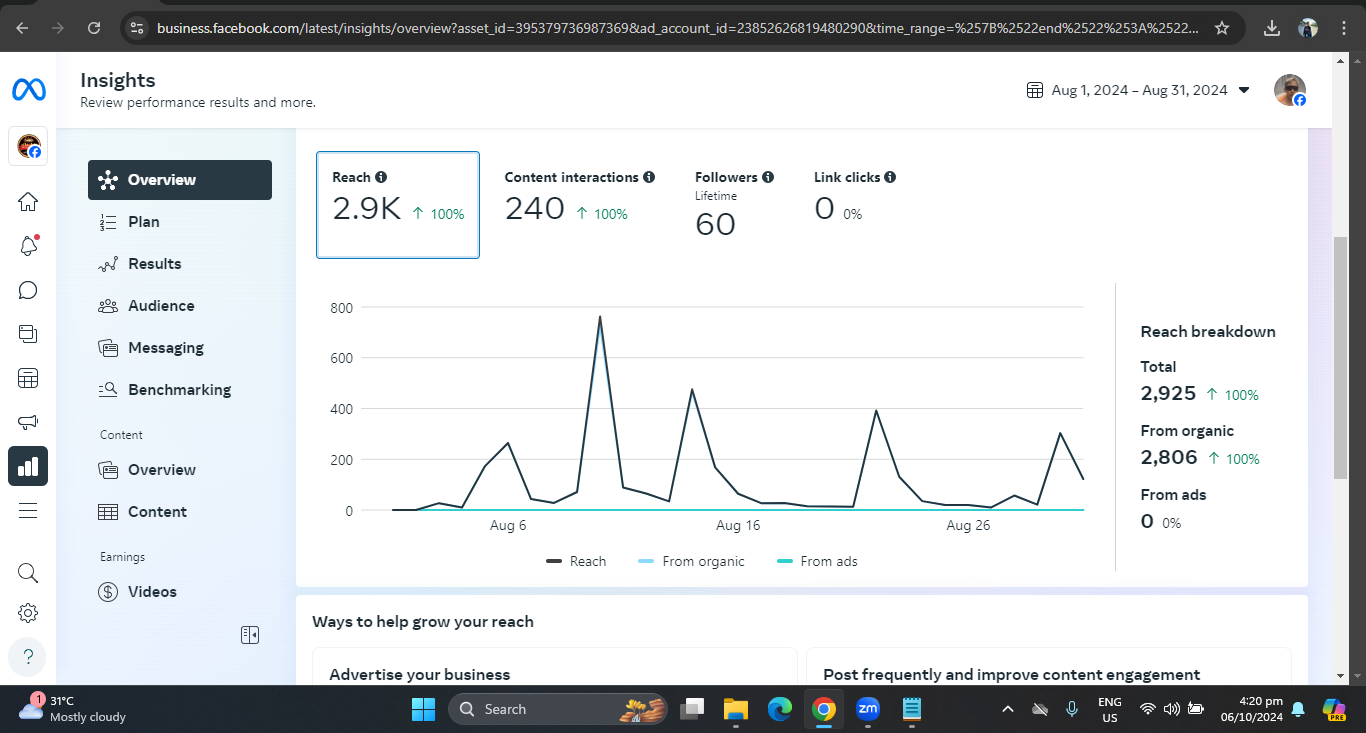Open Videos under Earnings section
The width and height of the screenshot is (1366, 733).
click(180, 592)
